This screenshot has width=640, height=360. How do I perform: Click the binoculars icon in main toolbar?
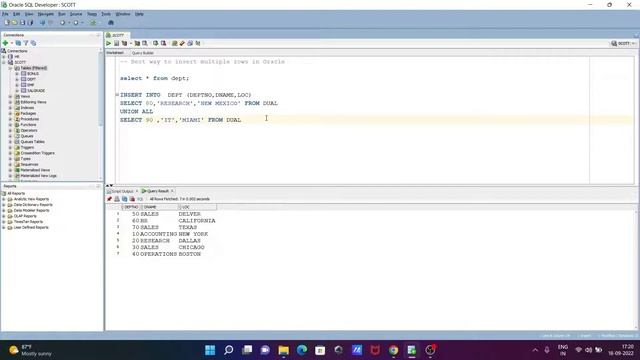pos(111,23)
